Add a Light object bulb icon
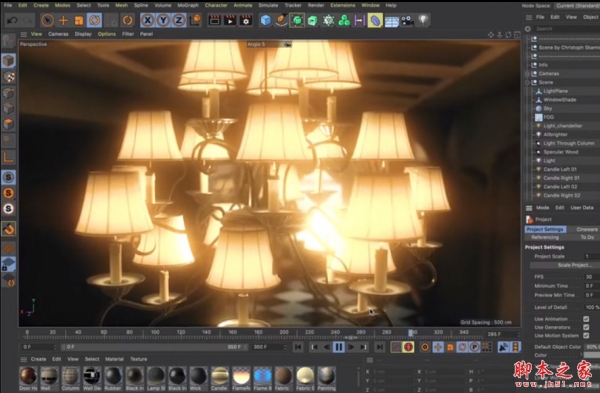This screenshot has height=393, width=600. (423, 20)
